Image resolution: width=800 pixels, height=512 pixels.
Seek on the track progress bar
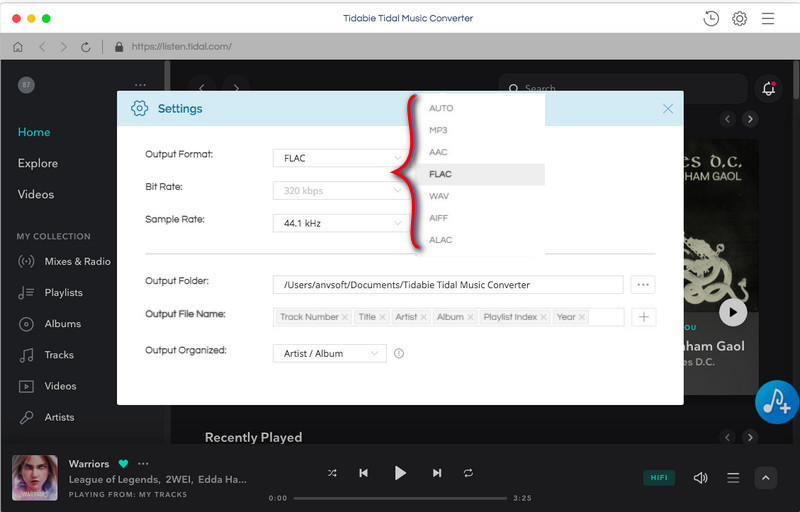click(x=400, y=498)
